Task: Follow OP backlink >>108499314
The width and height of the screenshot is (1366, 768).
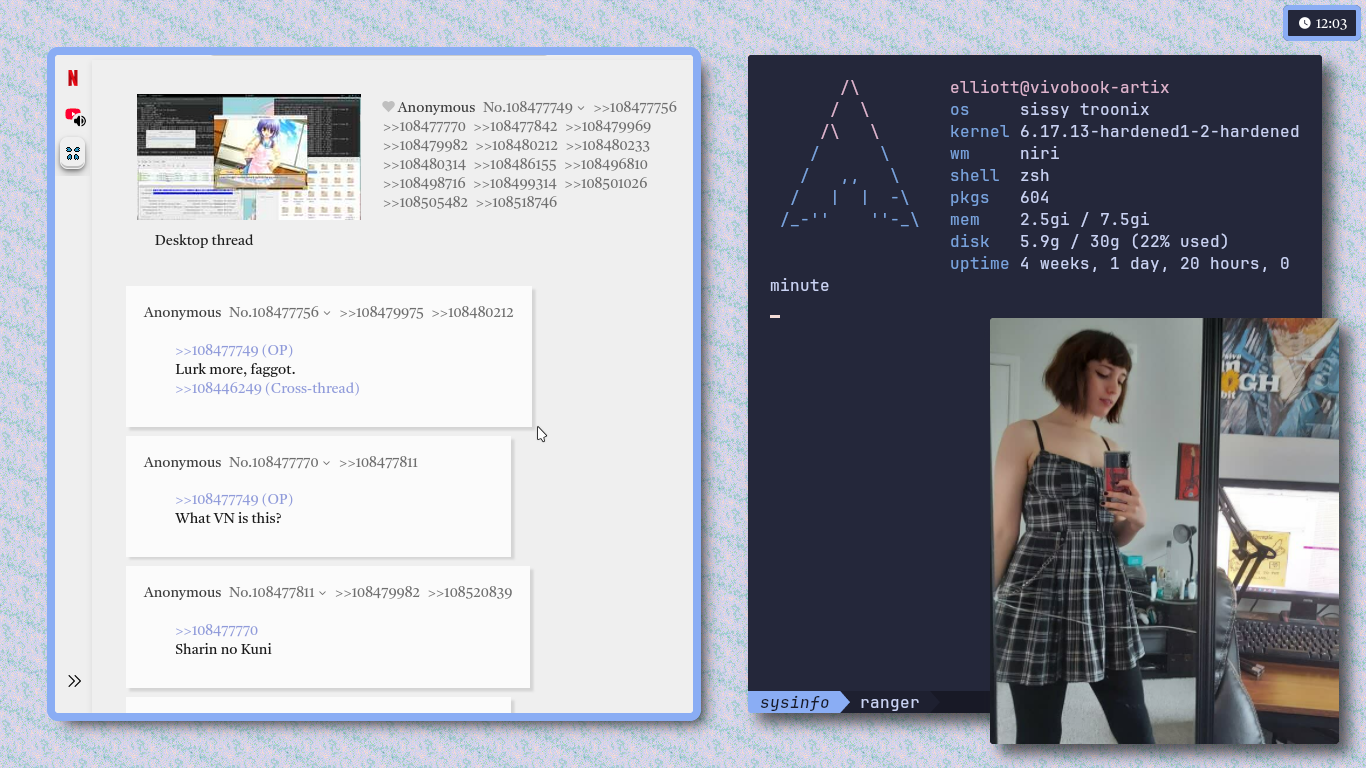Action: pyautogui.click(x=515, y=183)
